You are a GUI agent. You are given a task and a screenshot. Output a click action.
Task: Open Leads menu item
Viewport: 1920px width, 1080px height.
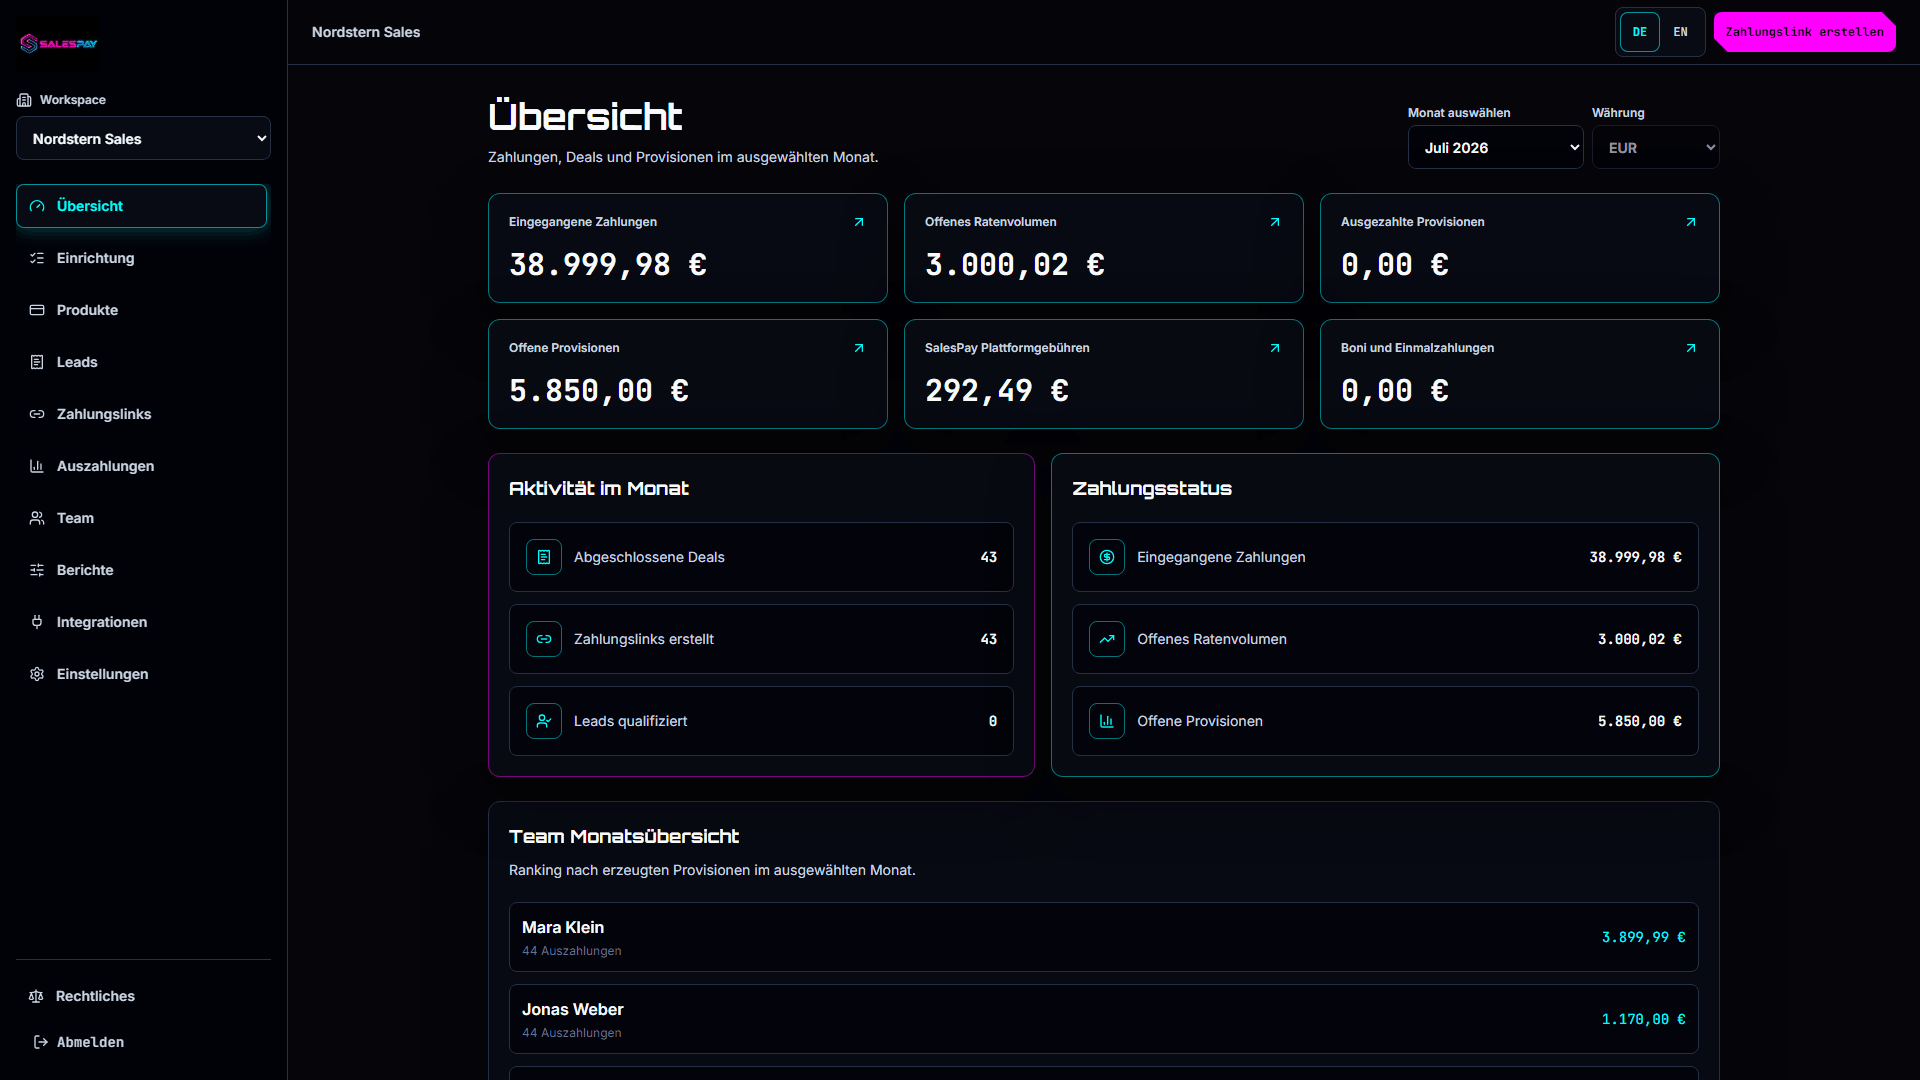click(142, 362)
